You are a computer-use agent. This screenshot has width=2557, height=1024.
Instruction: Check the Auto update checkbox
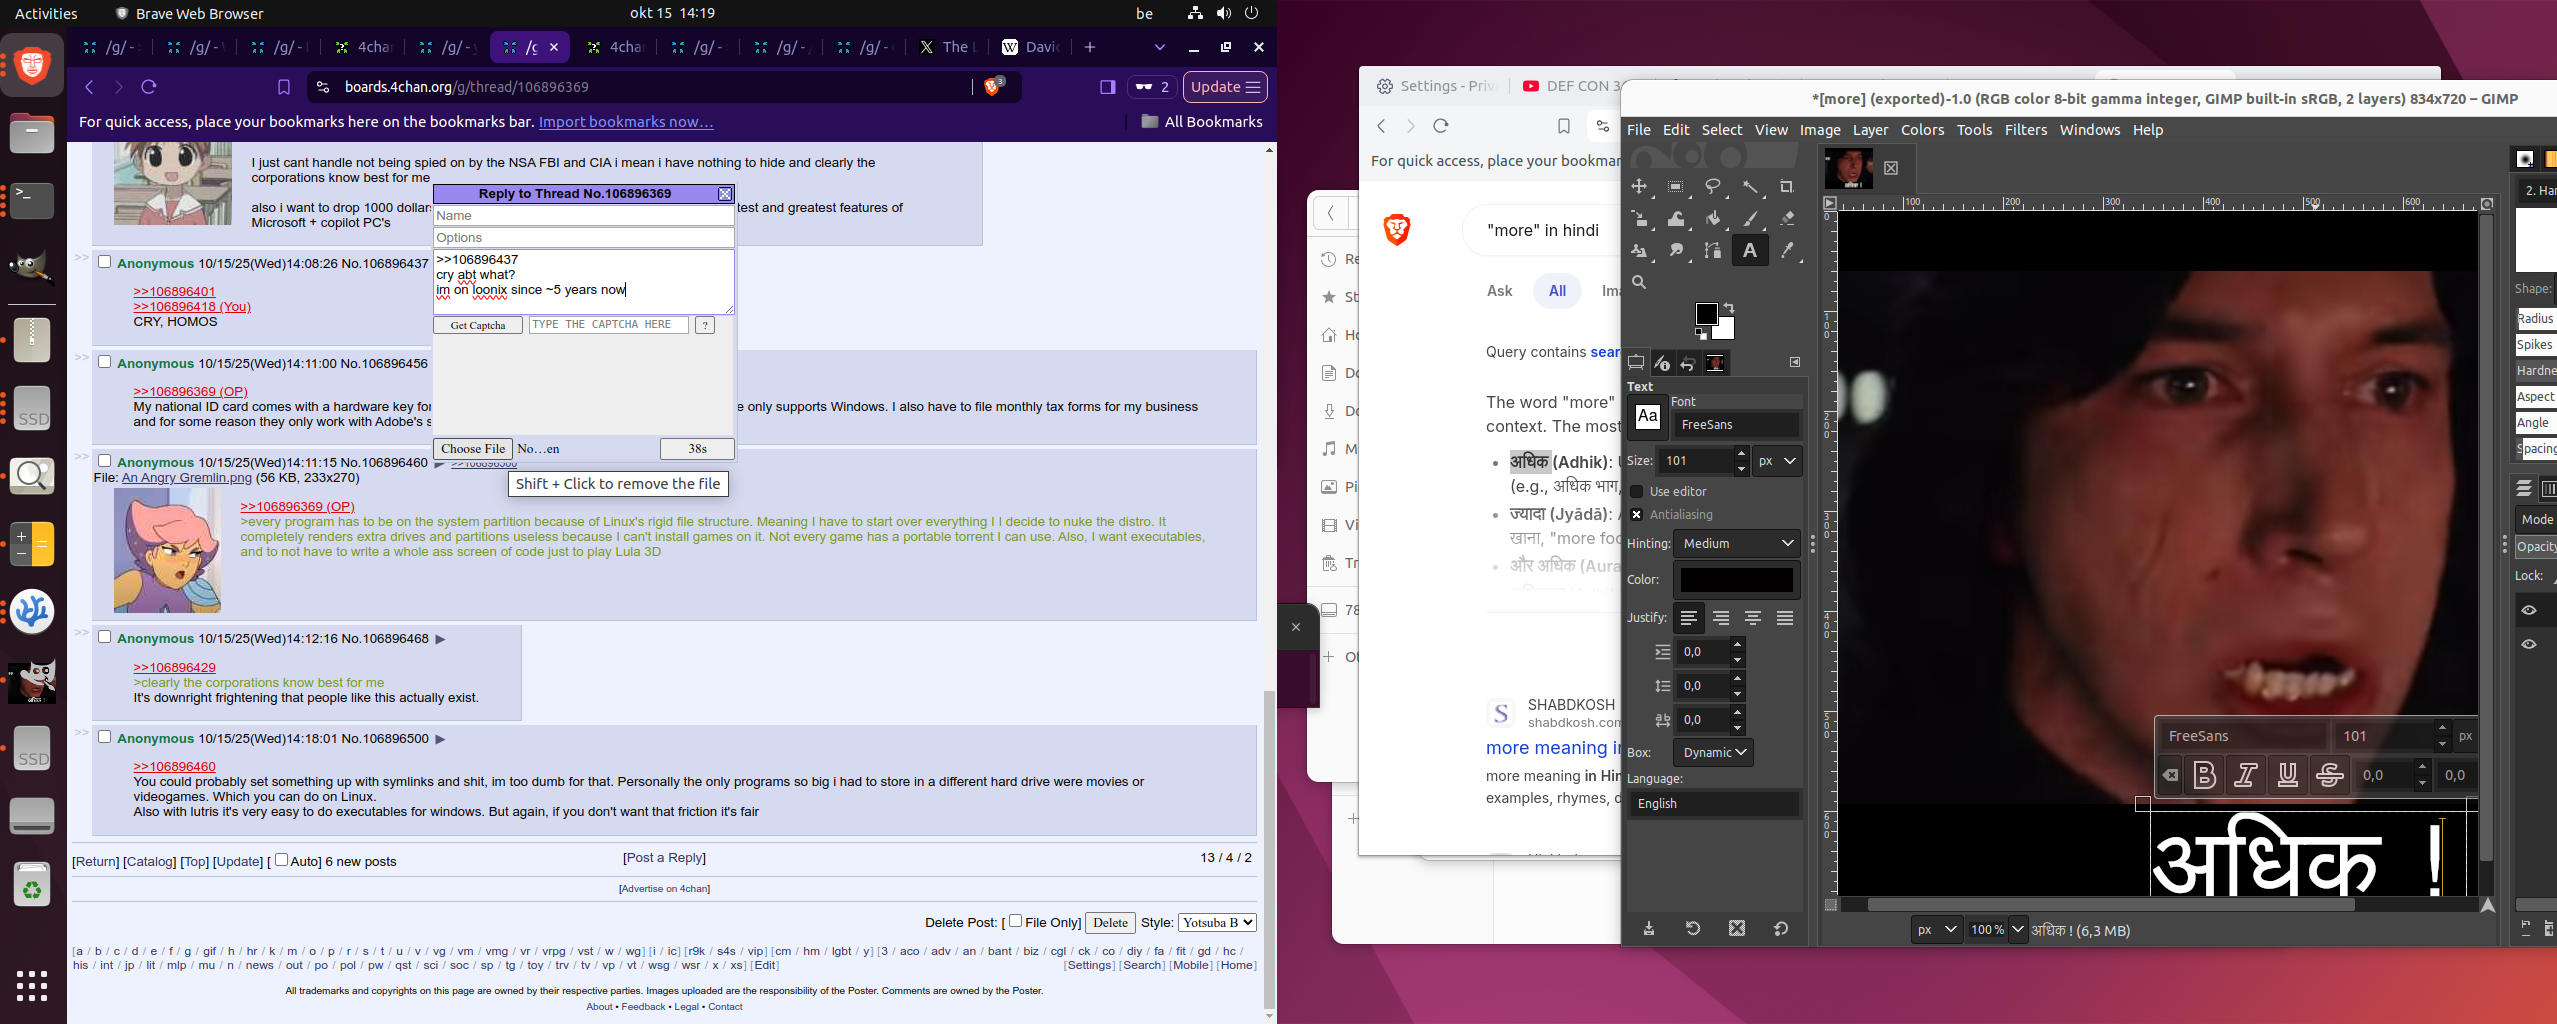(x=282, y=860)
